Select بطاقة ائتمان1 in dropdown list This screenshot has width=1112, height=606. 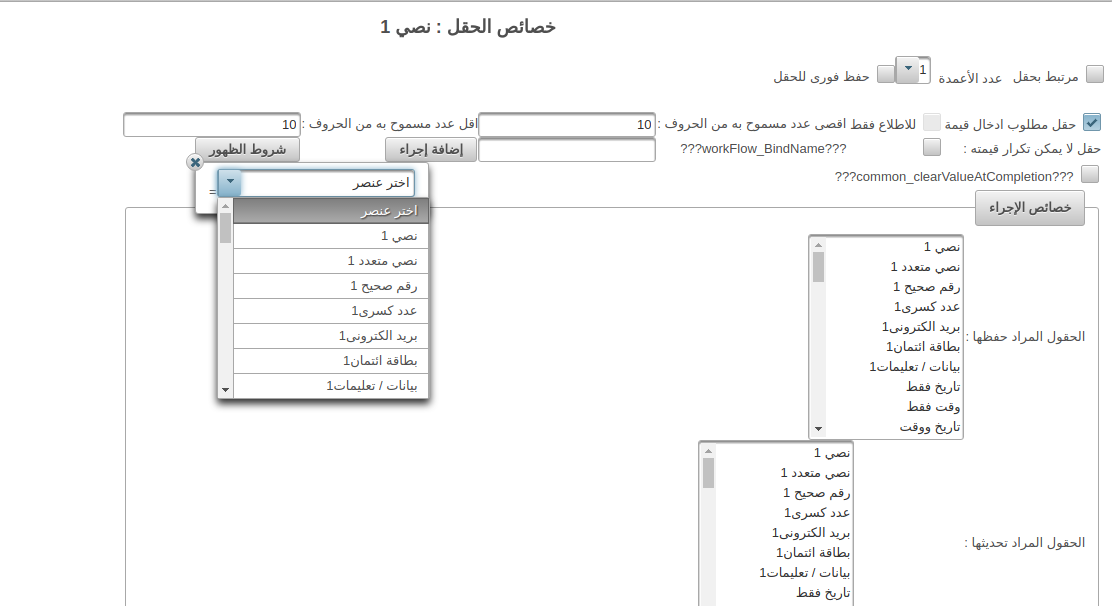pos(331,361)
